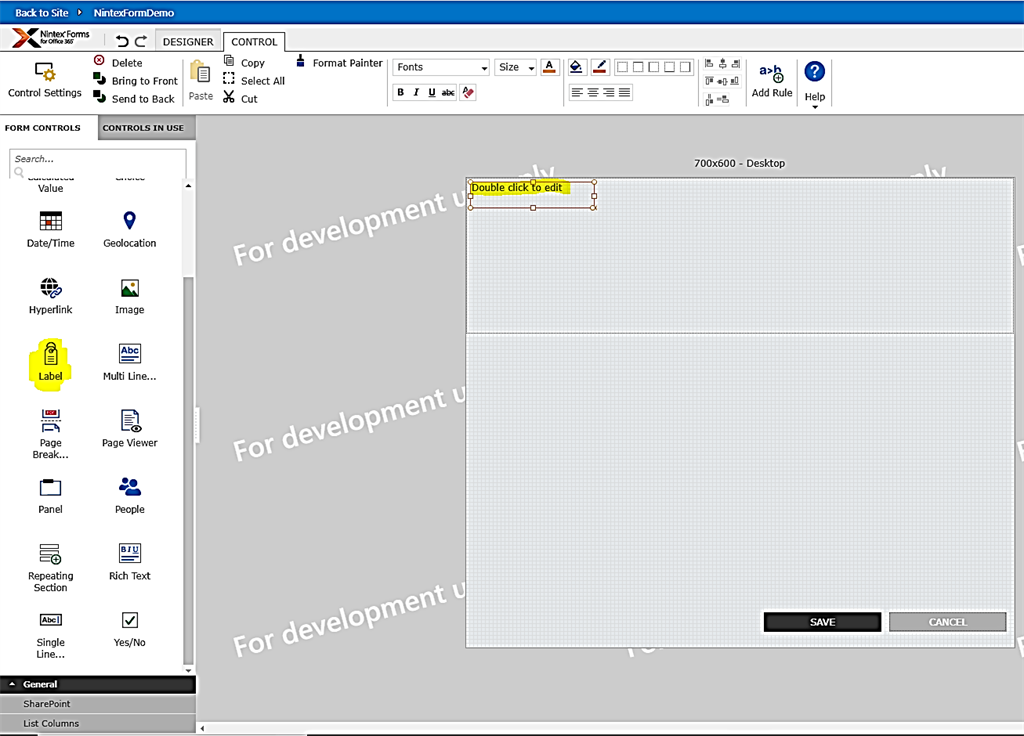Switch to the DESIGNER tab
Screen dimensions: 1024x736
188,41
